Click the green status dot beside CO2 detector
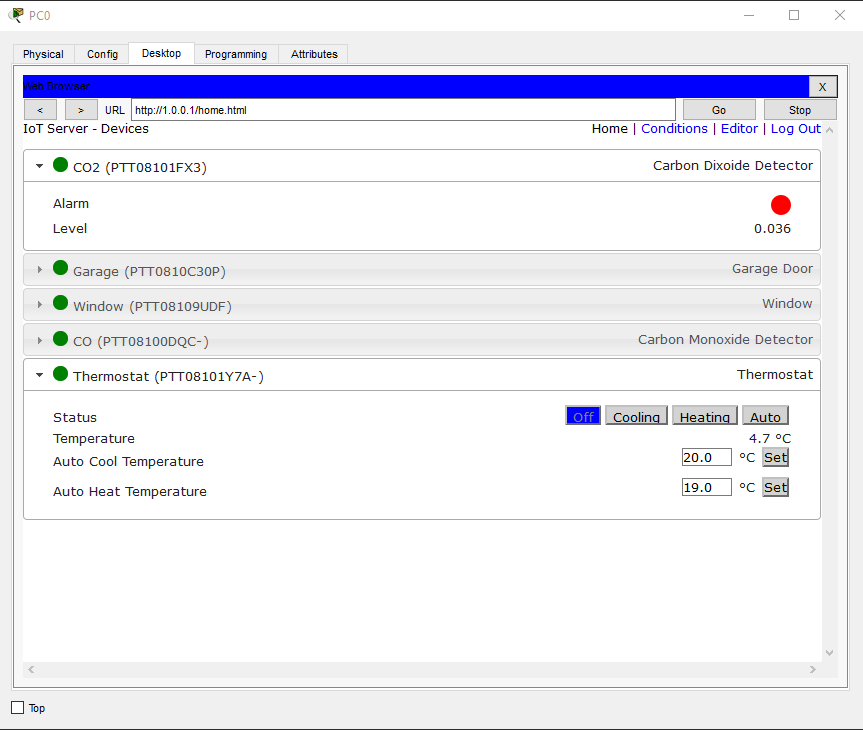This screenshot has height=730, width=863. point(59,166)
